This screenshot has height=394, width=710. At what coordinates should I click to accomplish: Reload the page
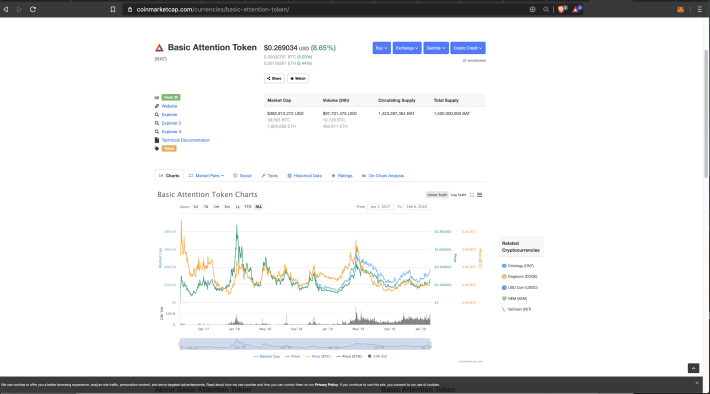[33, 9]
